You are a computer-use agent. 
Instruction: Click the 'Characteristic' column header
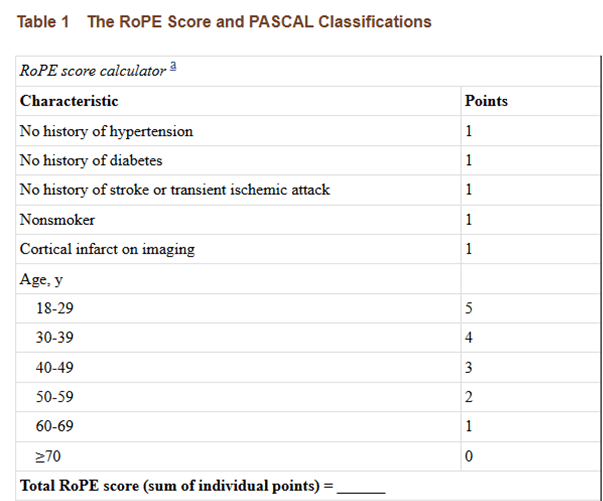tap(238, 101)
